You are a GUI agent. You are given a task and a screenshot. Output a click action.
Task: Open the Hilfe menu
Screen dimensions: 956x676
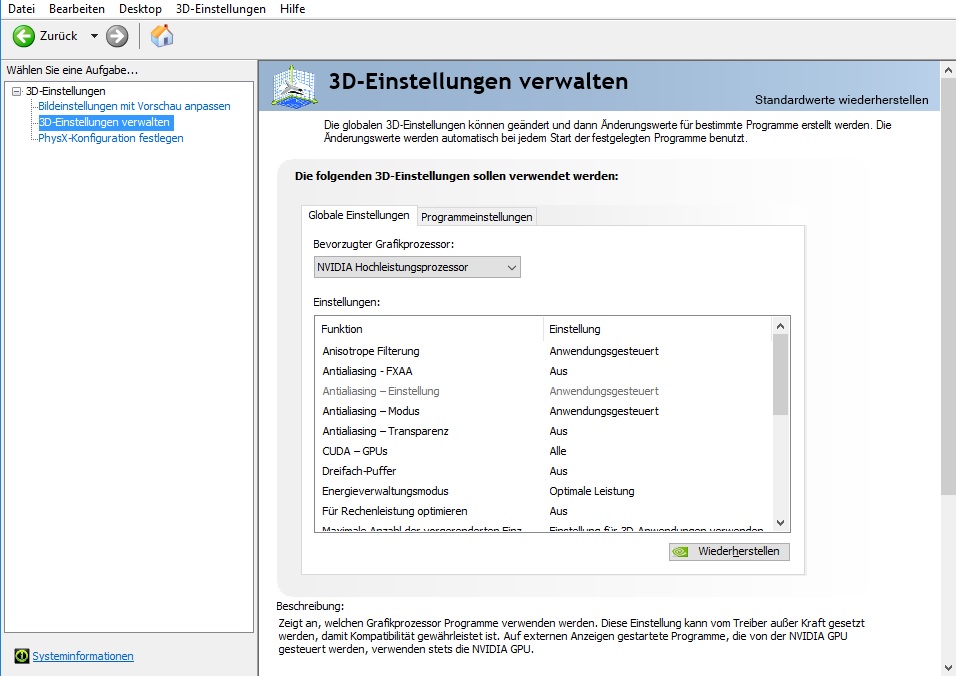click(293, 9)
